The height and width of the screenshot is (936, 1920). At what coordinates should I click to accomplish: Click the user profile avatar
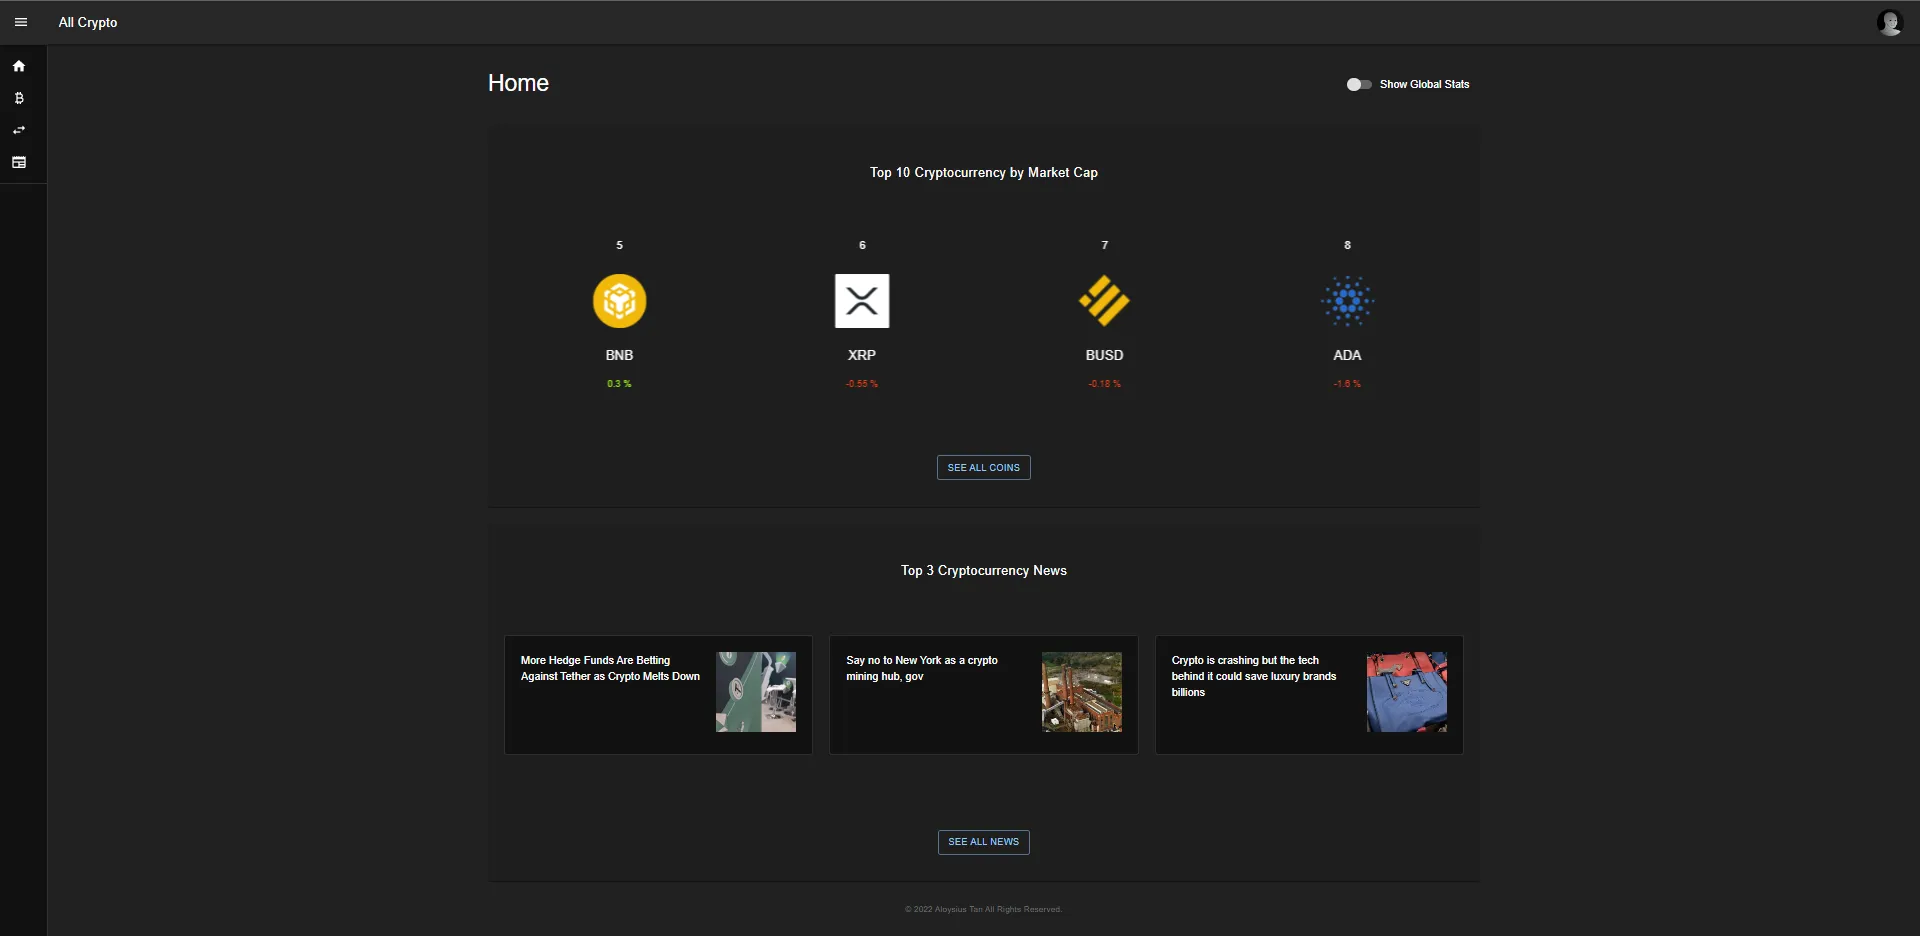coord(1891,22)
